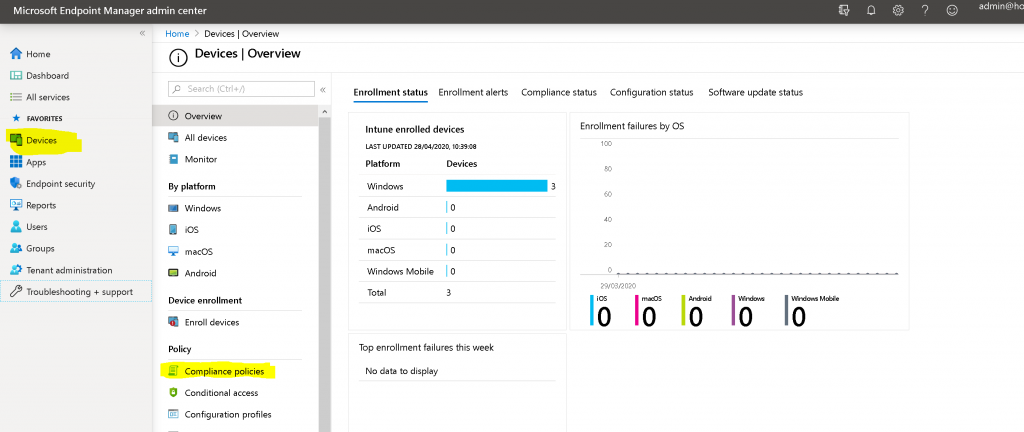
Task: Switch to the Compliance status tab
Action: point(559,92)
